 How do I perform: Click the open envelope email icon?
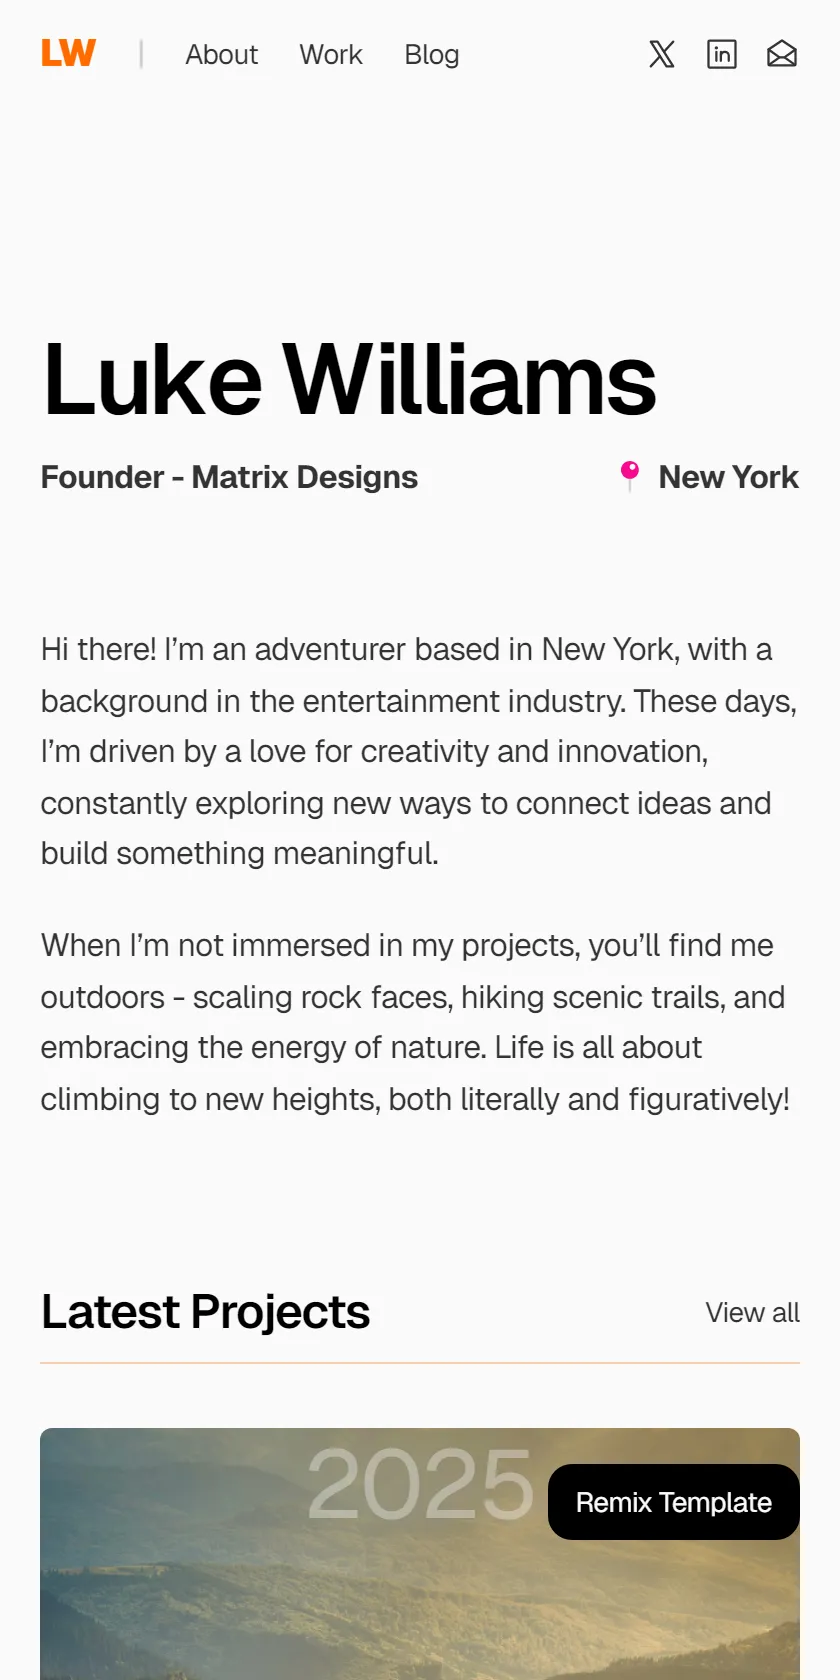(x=782, y=54)
